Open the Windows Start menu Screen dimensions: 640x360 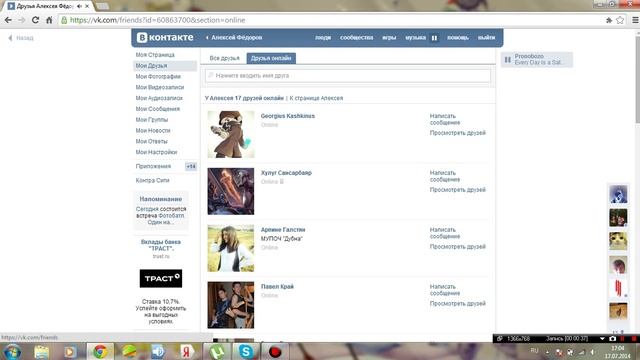12,351
